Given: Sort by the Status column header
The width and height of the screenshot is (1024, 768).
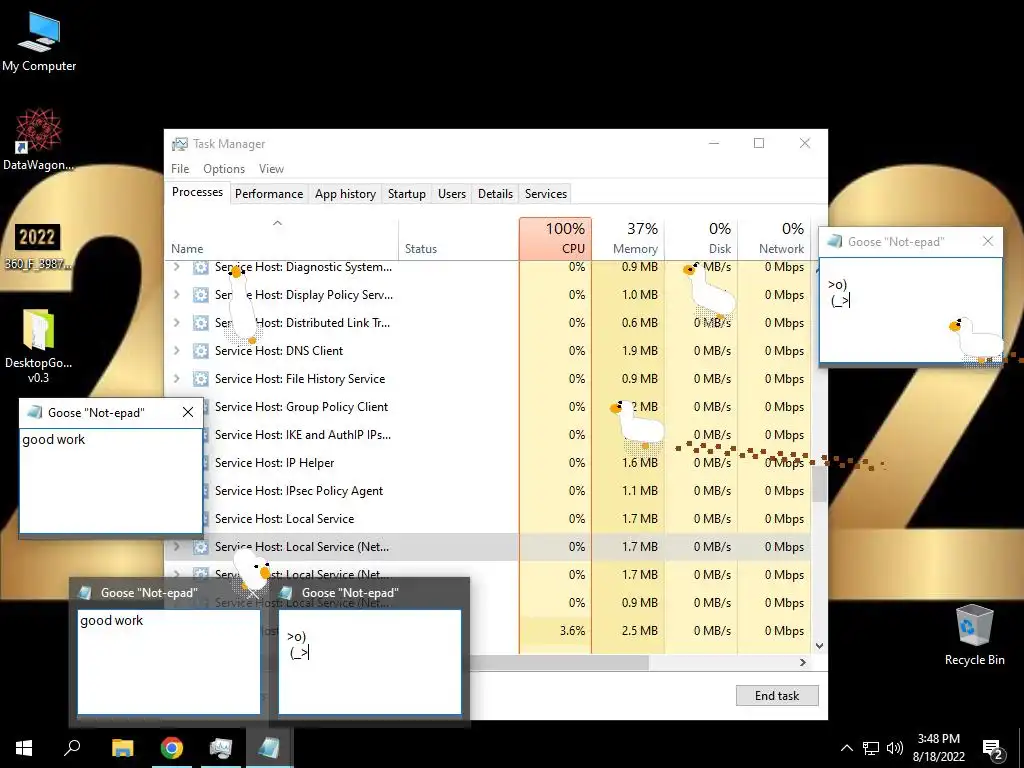Looking at the screenshot, I should (458, 238).
